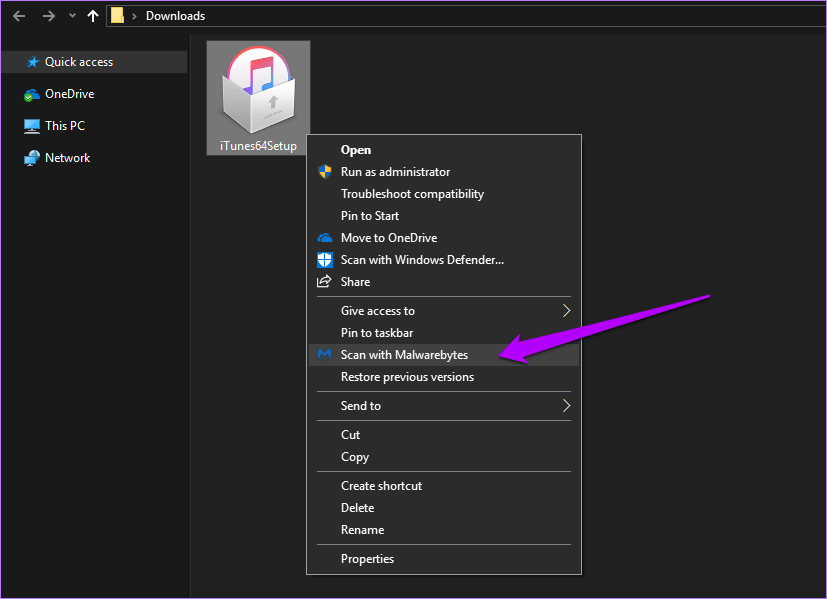Click the Back navigation arrow

tap(19, 16)
